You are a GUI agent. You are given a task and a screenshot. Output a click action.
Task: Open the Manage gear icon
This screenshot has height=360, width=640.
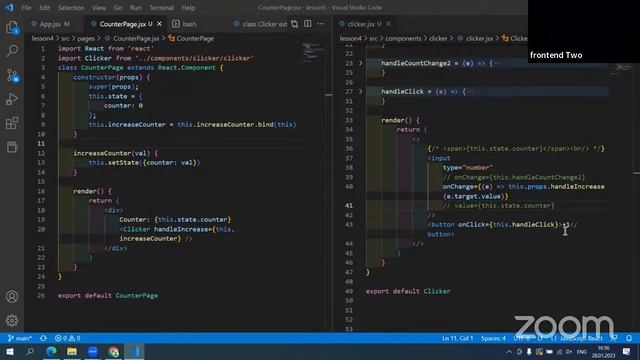click(12, 320)
